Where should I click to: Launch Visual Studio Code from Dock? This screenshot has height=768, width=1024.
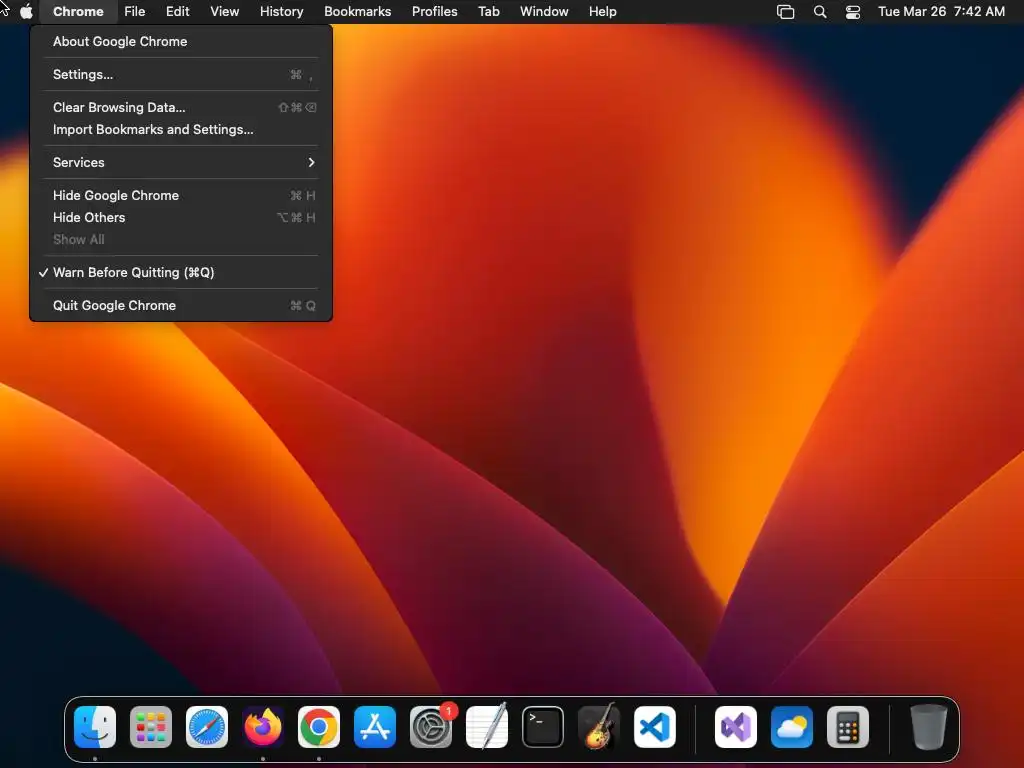(655, 727)
